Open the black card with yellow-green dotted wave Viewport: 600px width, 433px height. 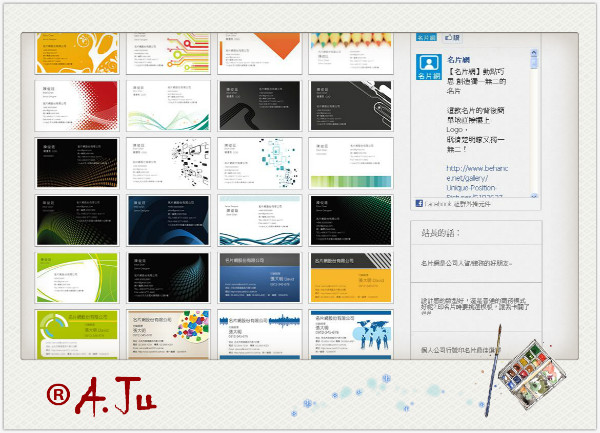(x=77, y=220)
